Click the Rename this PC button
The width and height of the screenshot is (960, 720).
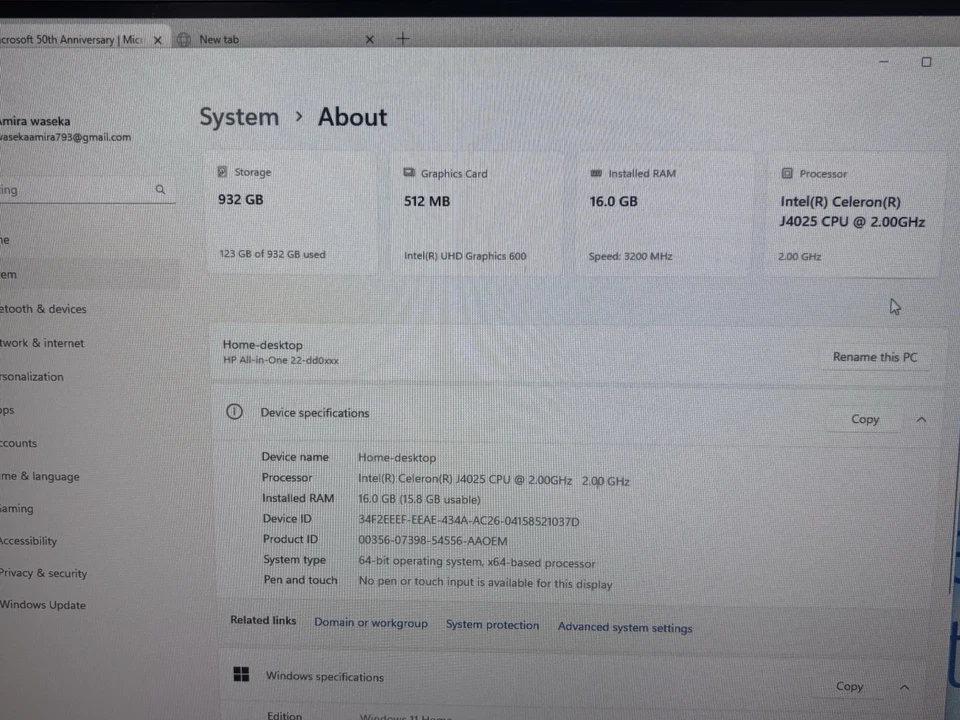click(875, 357)
